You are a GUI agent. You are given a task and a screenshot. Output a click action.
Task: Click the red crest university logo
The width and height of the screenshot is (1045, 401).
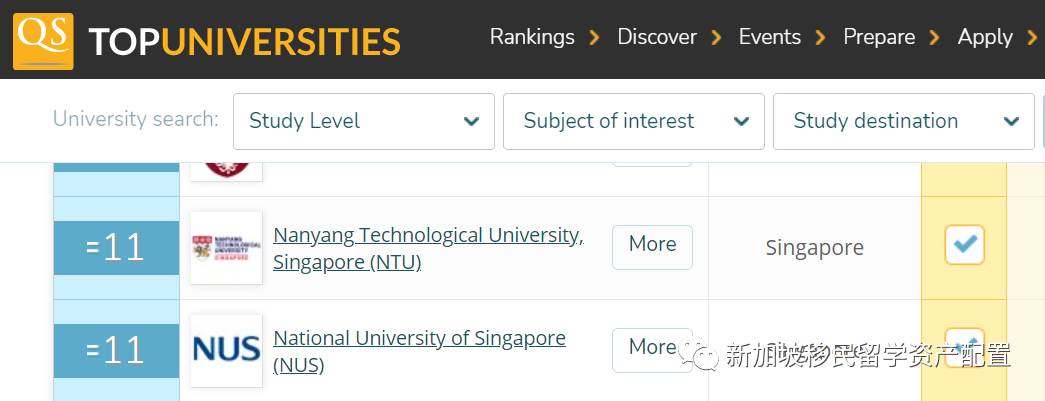226,166
